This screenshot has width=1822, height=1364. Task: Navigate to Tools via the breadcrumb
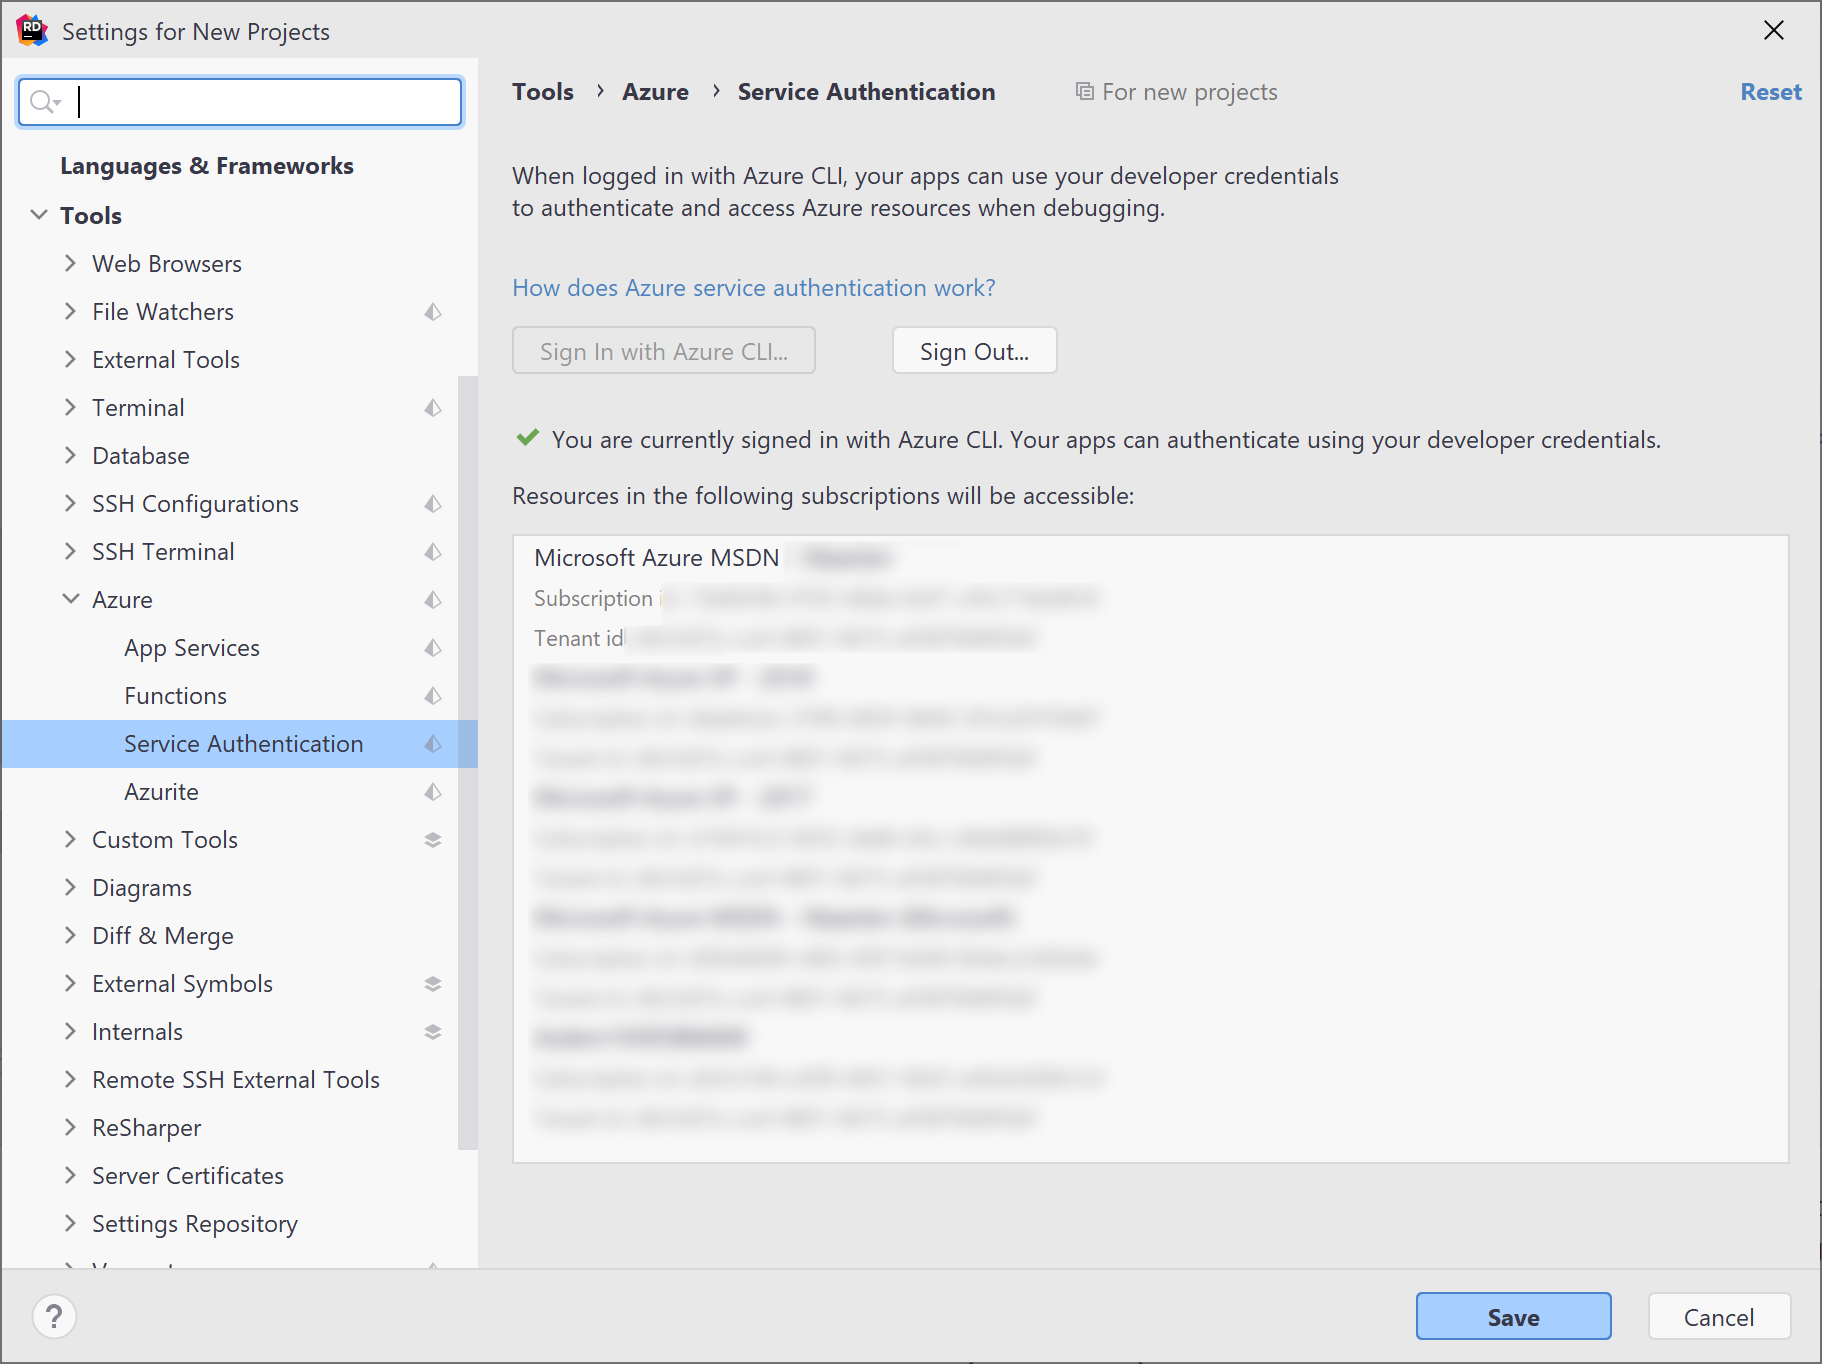click(542, 91)
